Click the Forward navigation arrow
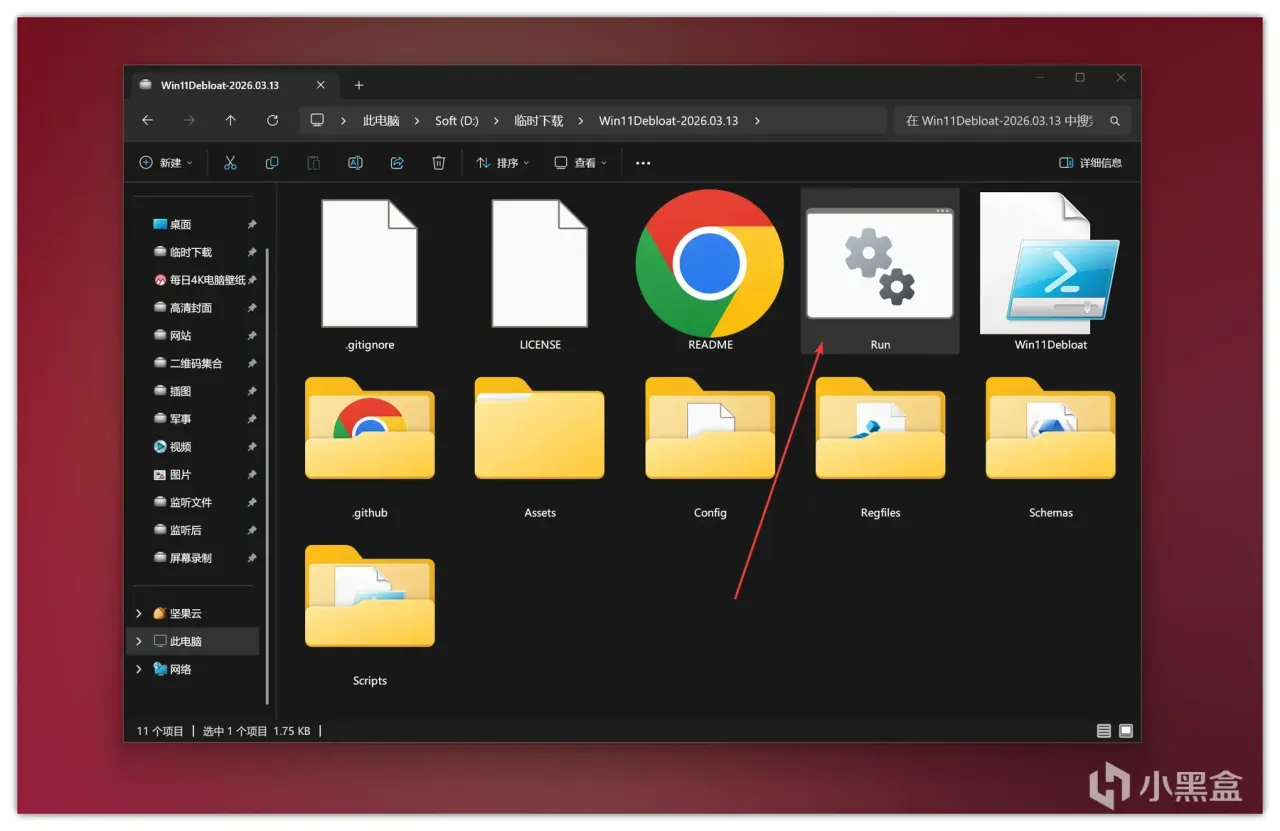Screen dimensions: 1280x831 [190, 120]
